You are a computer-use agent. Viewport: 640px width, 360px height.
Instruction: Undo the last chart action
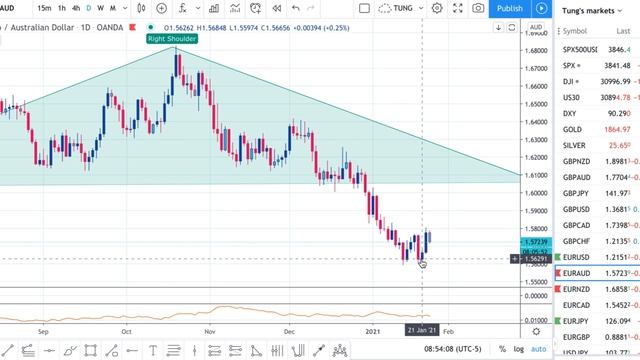[296, 8]
